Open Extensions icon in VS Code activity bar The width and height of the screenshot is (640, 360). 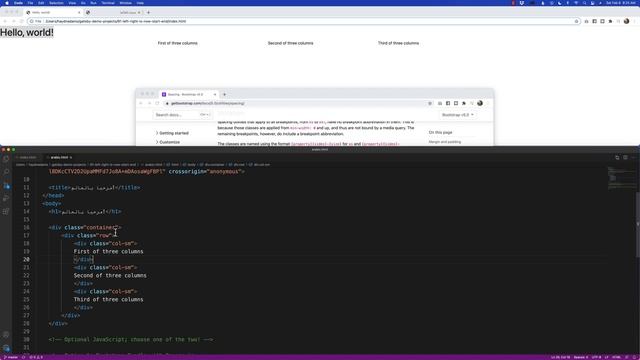coord(6,211)
